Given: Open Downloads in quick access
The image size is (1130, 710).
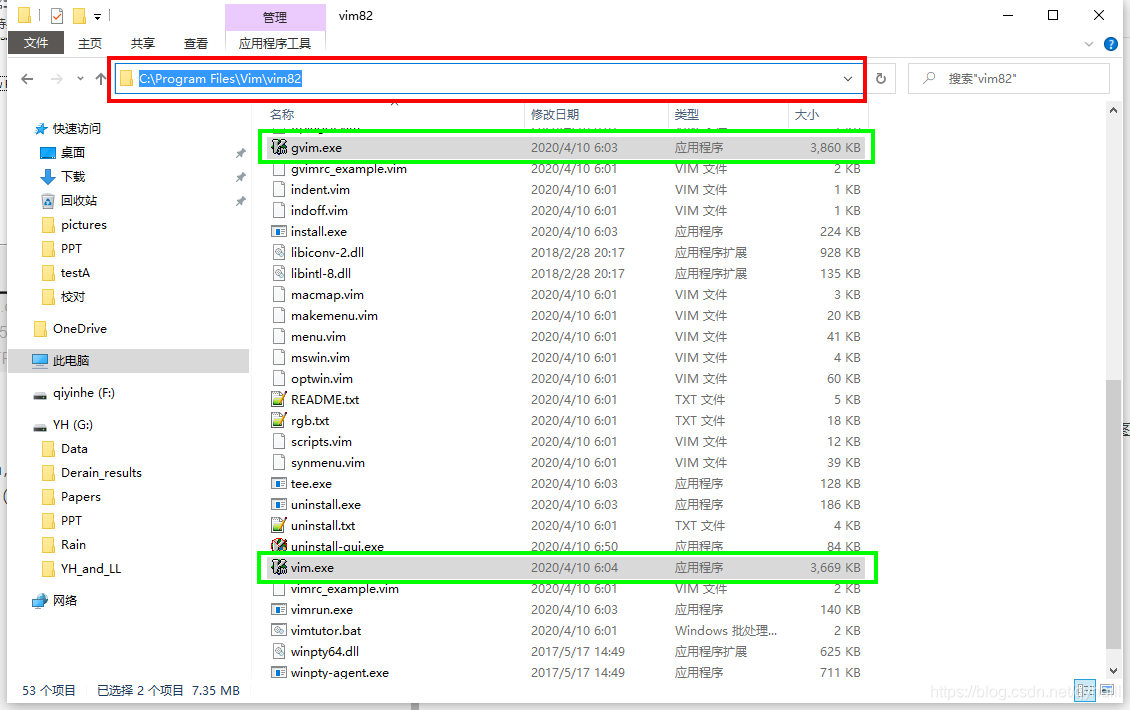Looking at the screenshot, I should pyautogui.click(x=73, y=177).
